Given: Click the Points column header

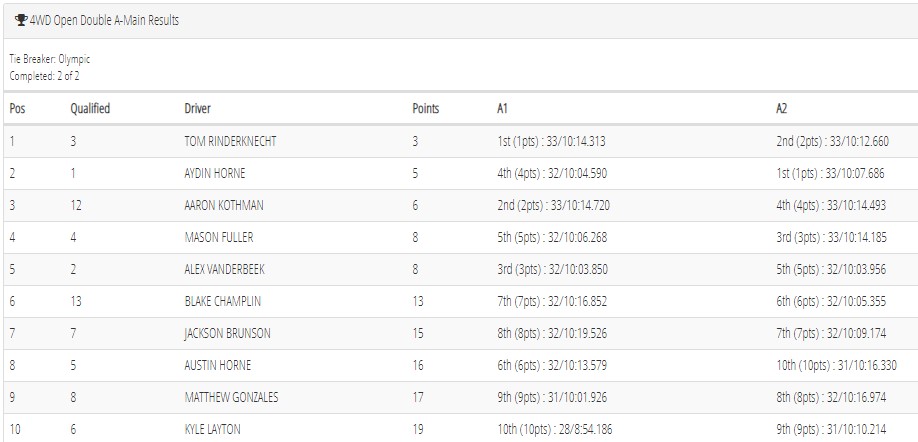Looking at the screenshot, I should click(x=426, y=108).
